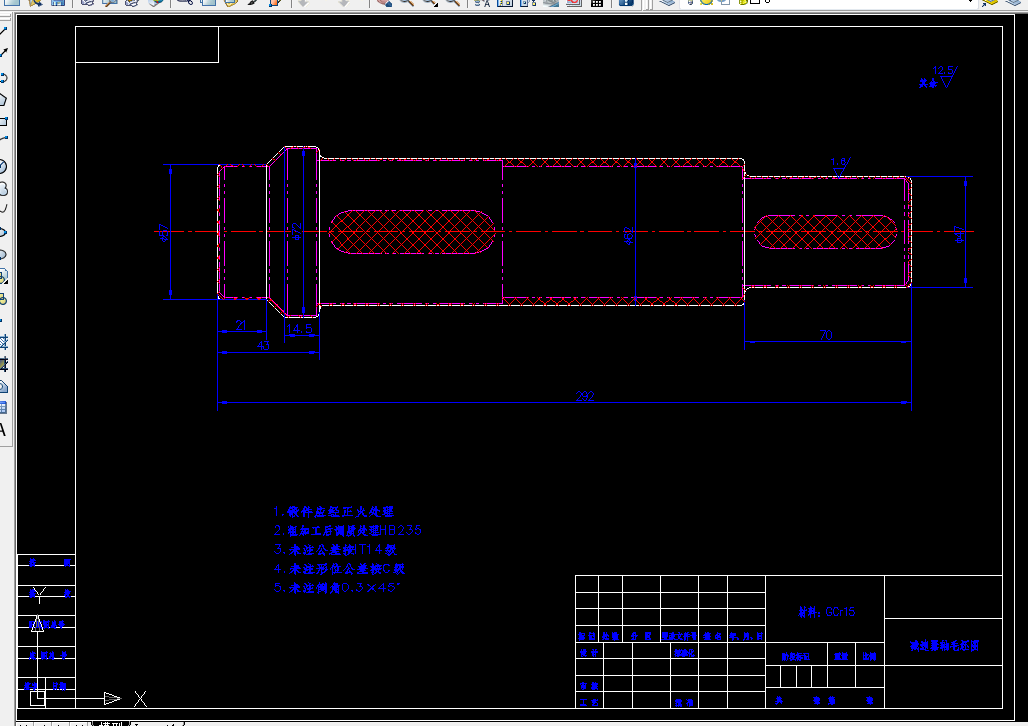The image size is (1028, 726).
Task: Click the left cross-hatched keyway slot
Action: pos(411,232)
